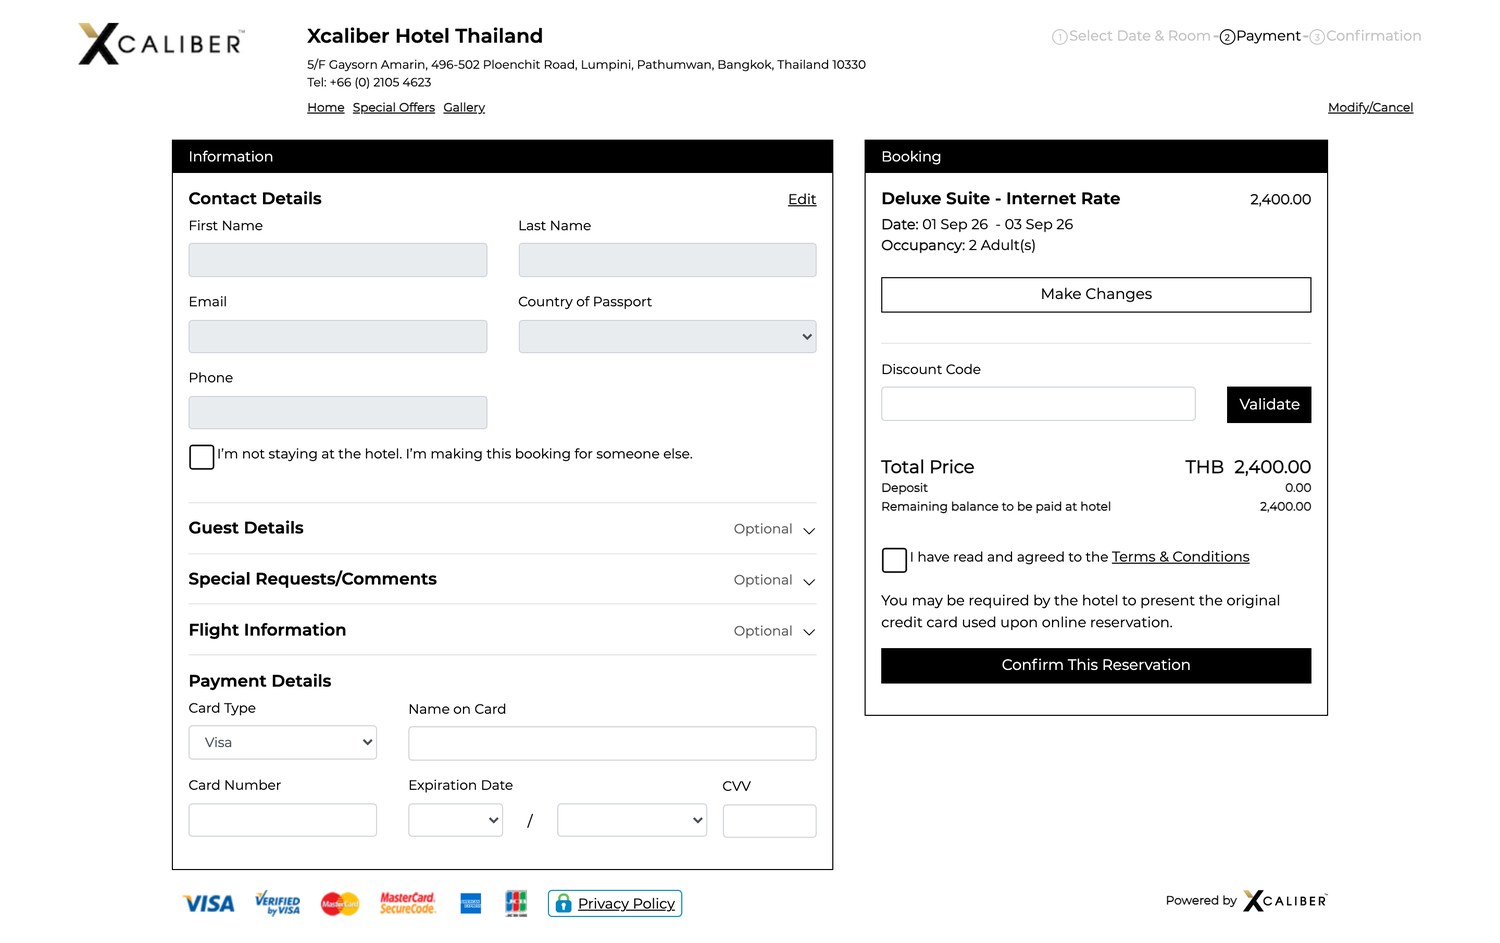1500x943 pixels.
Task: Open the Privacy Policy link
Action: click(x=626, y=904)
